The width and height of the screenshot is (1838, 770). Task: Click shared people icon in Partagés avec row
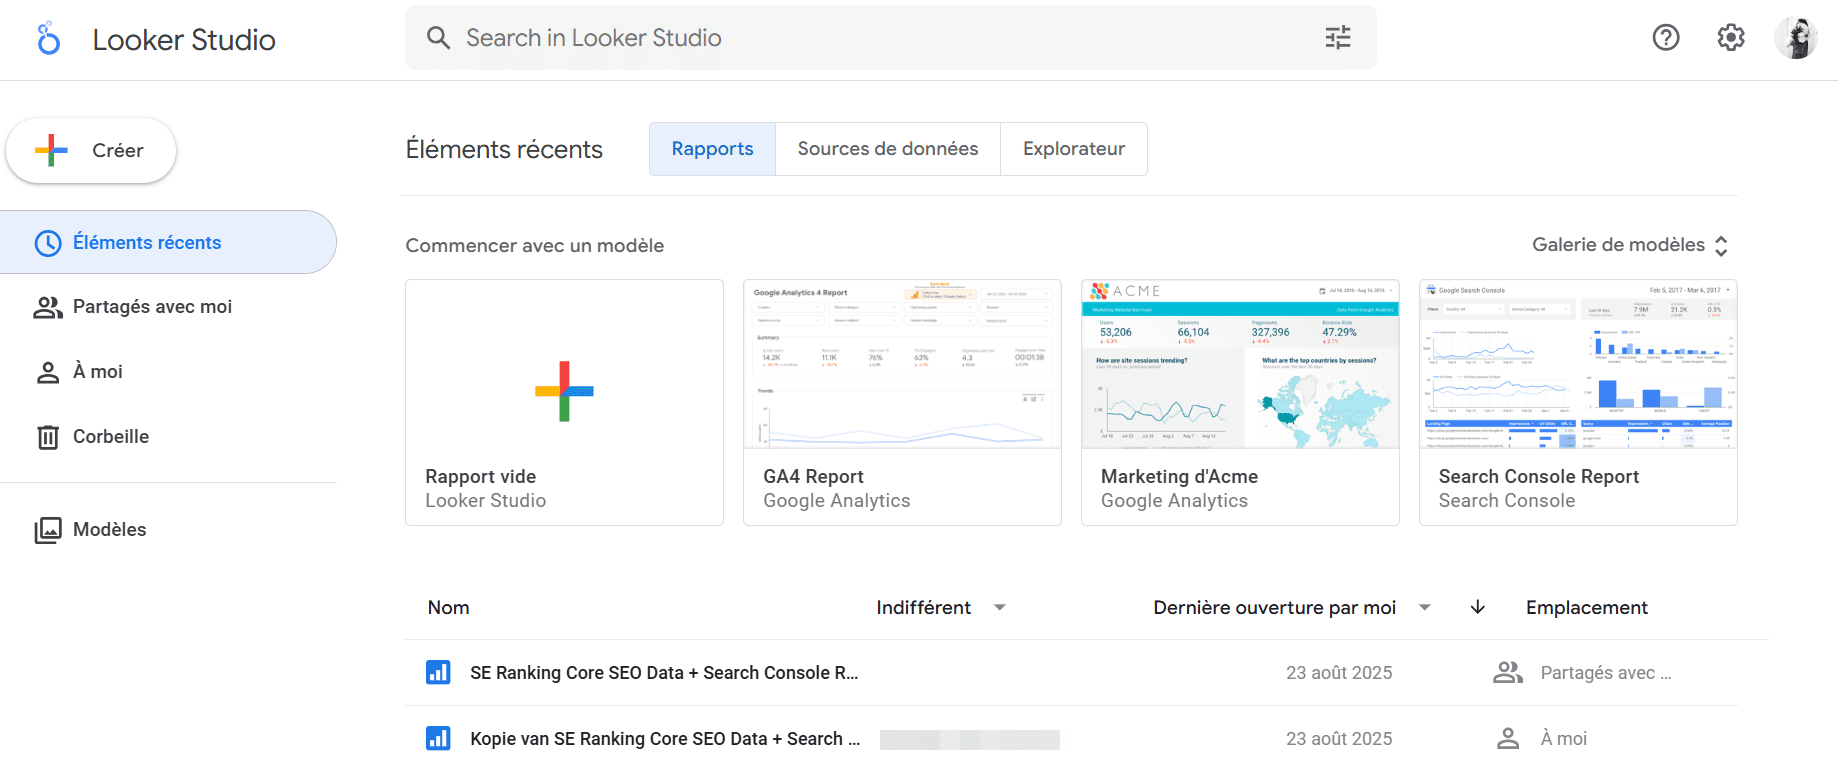coord(1508,673)
